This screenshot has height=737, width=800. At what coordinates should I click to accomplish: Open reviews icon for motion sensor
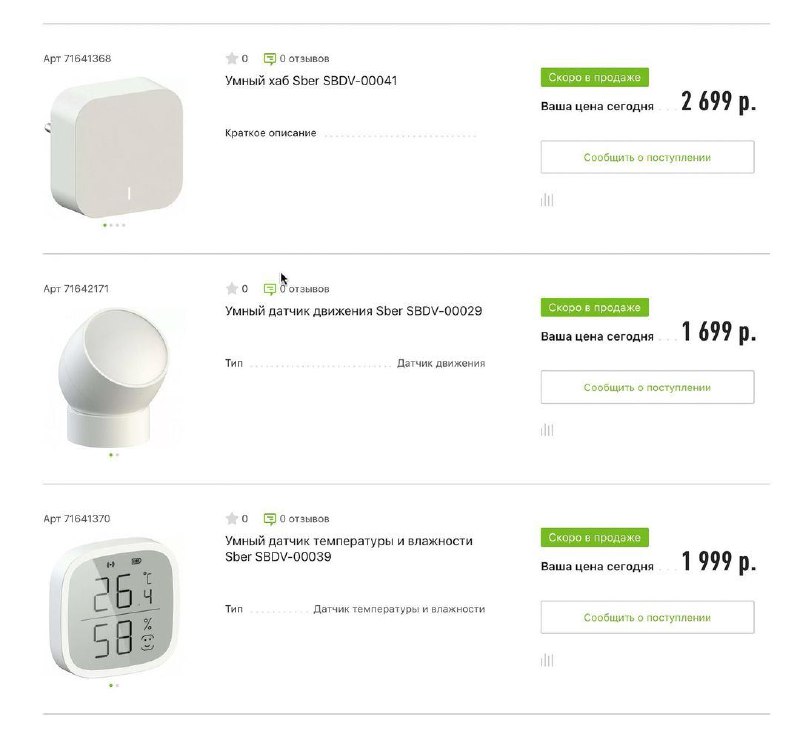(x=269, y=289)
